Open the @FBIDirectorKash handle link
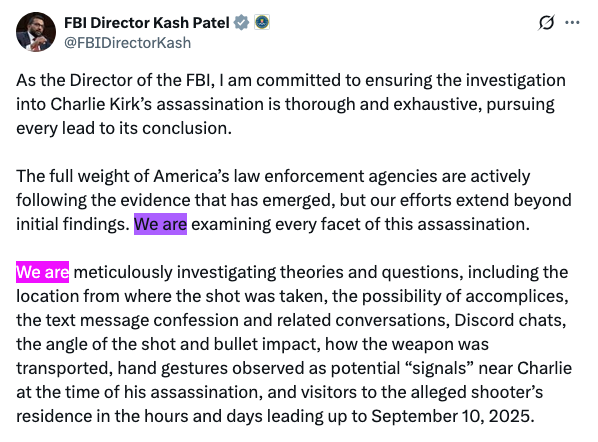598x442 pixels. (127, 43)
